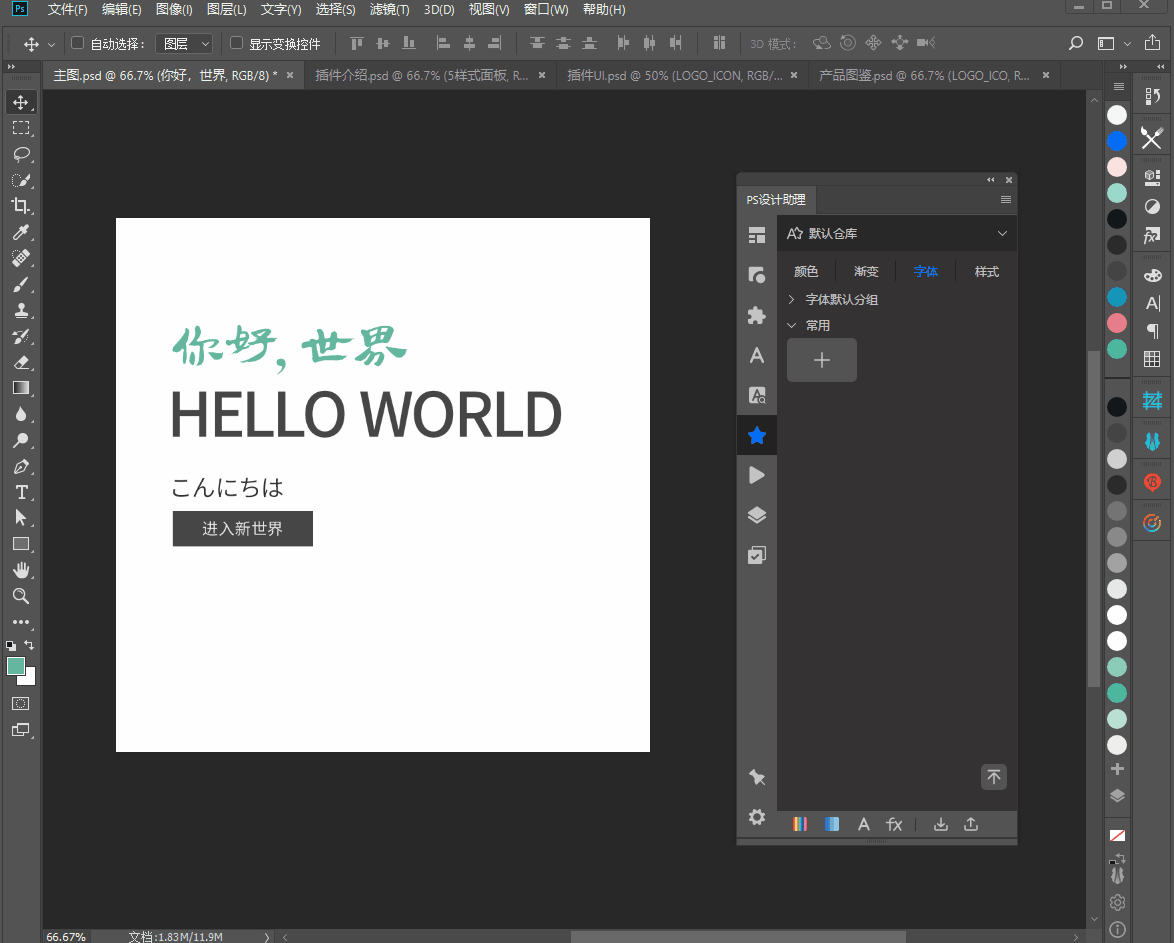Click the search icon in options bar
The width and height of the screenshot is (1174, 943).
[x=1076, y=43]
